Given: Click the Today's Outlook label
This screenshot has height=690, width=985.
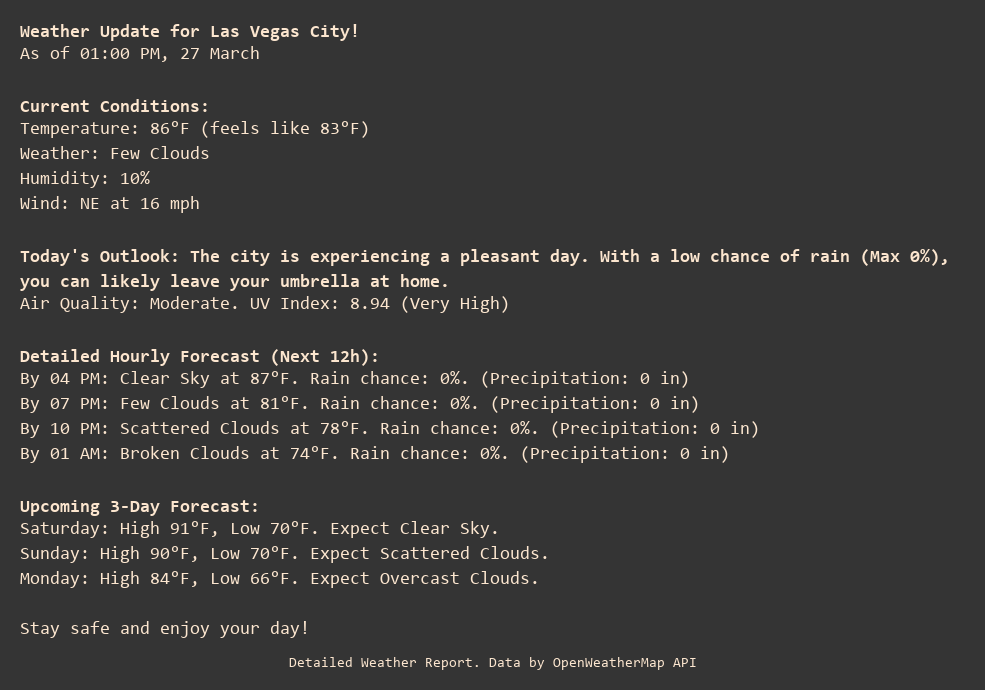Looking at the screenshot, I should (99, 256).
